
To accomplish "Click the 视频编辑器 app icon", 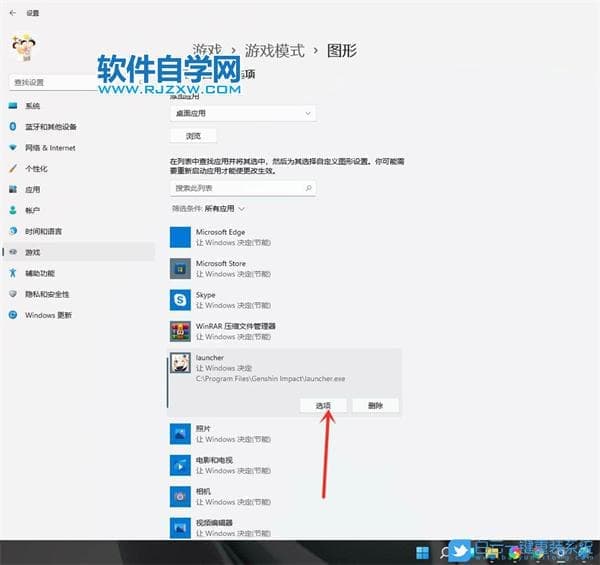I will click(180, 526).
